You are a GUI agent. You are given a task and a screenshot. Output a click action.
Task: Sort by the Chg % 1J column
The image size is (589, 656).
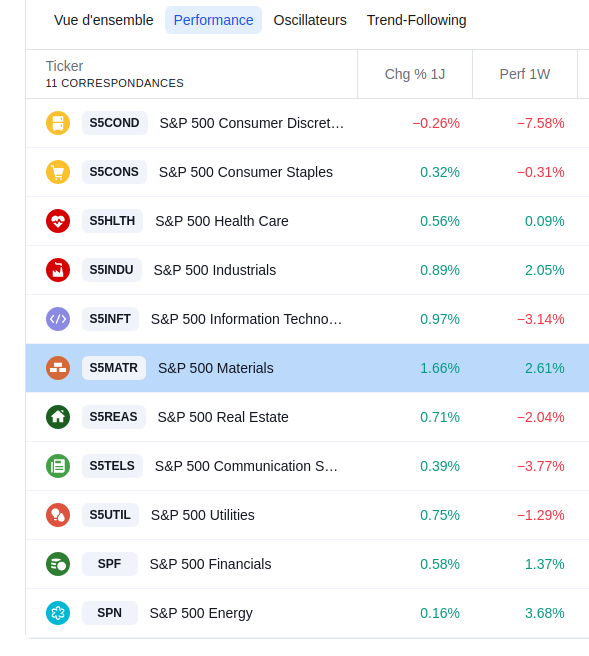point(415,74)
